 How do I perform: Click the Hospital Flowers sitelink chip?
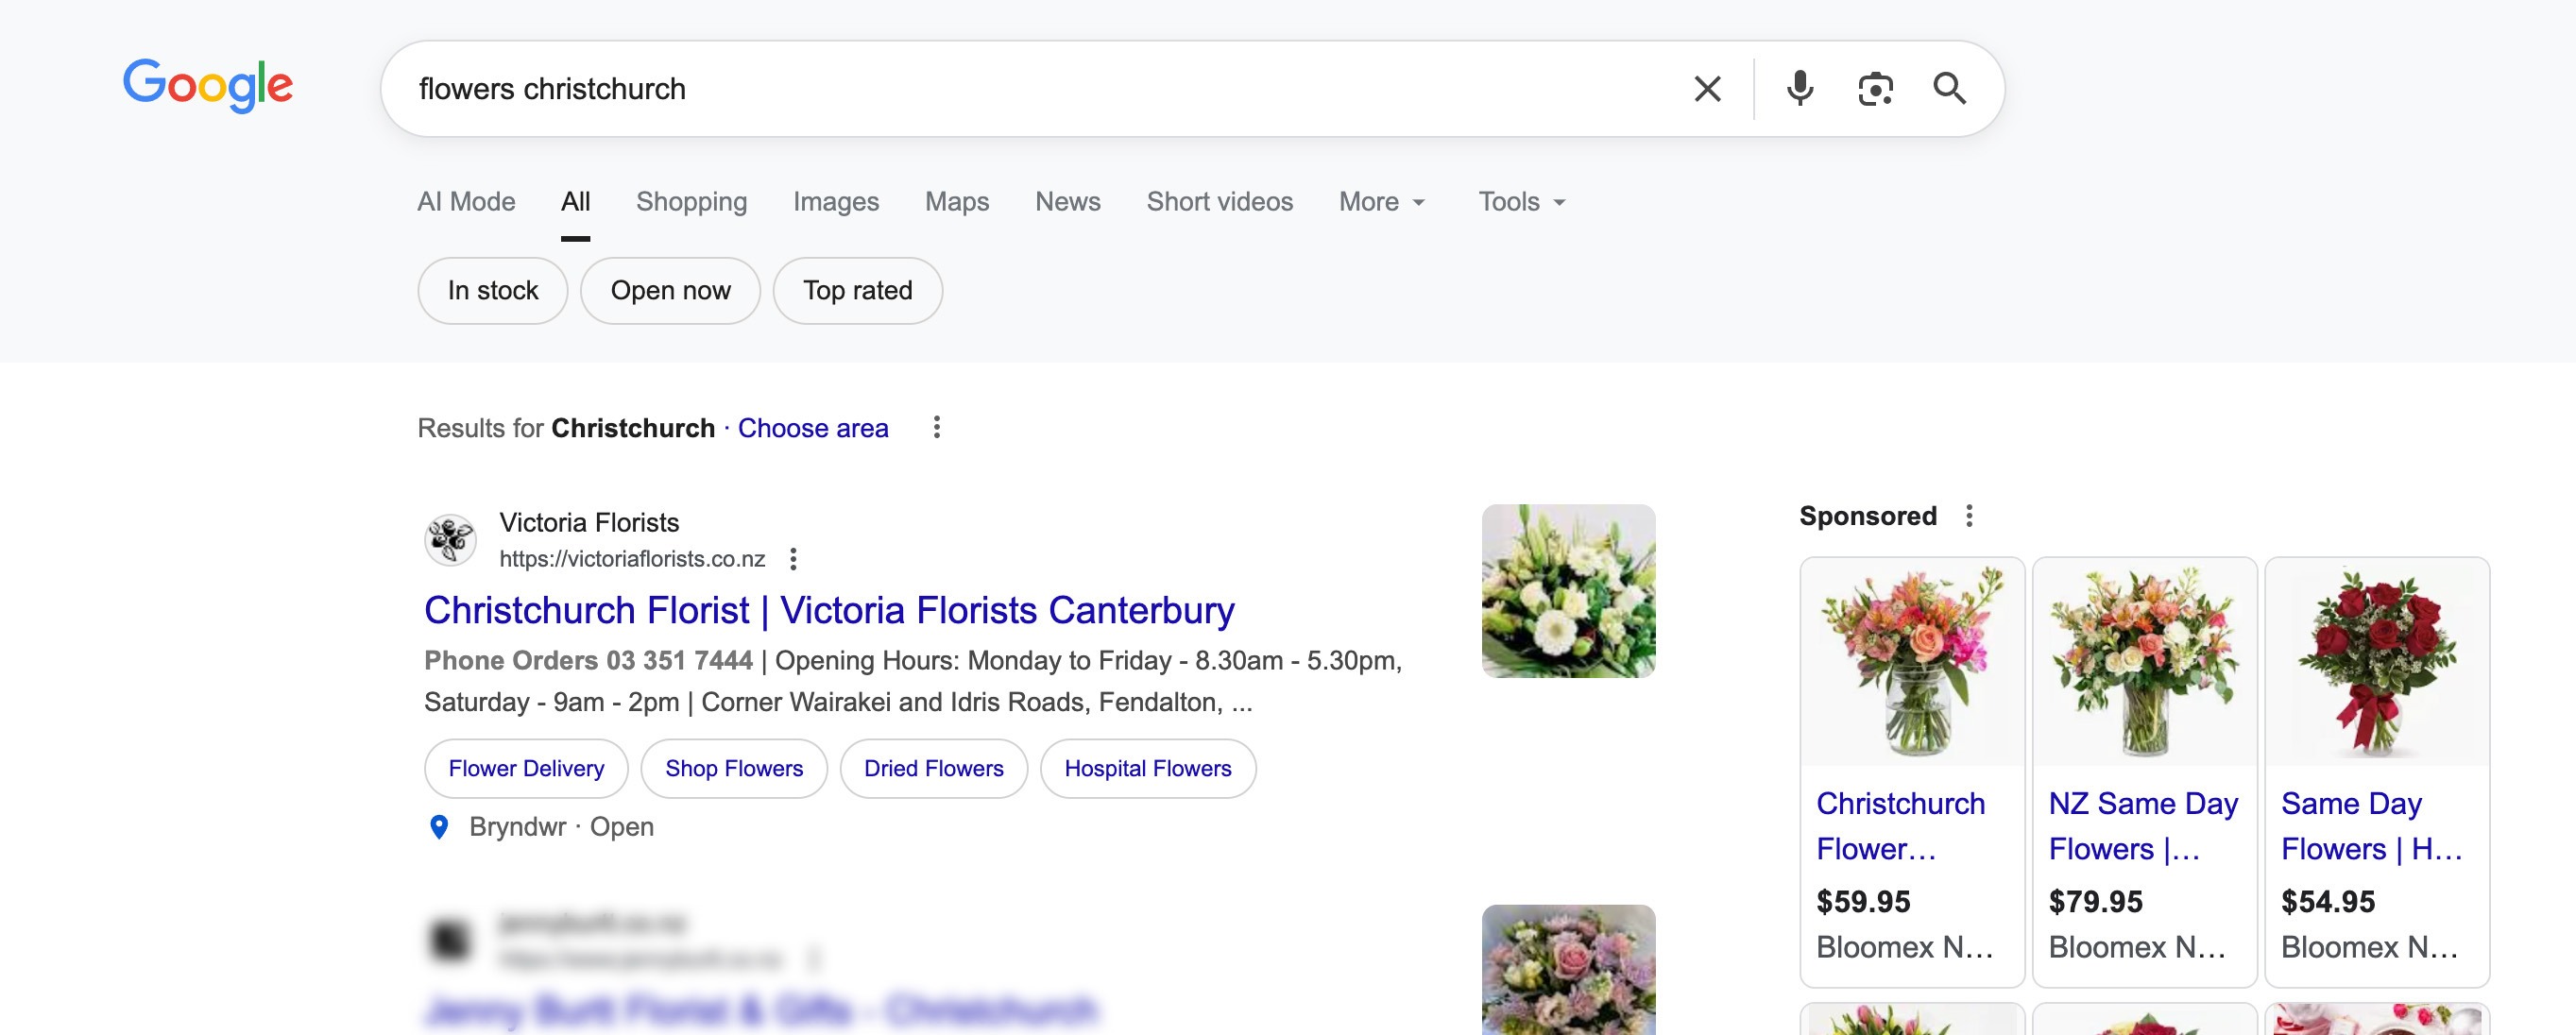(x=1147, y=769)
